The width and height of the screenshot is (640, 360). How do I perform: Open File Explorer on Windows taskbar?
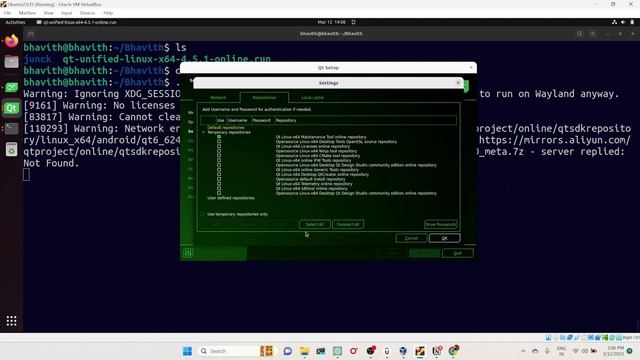coord(304,351)
